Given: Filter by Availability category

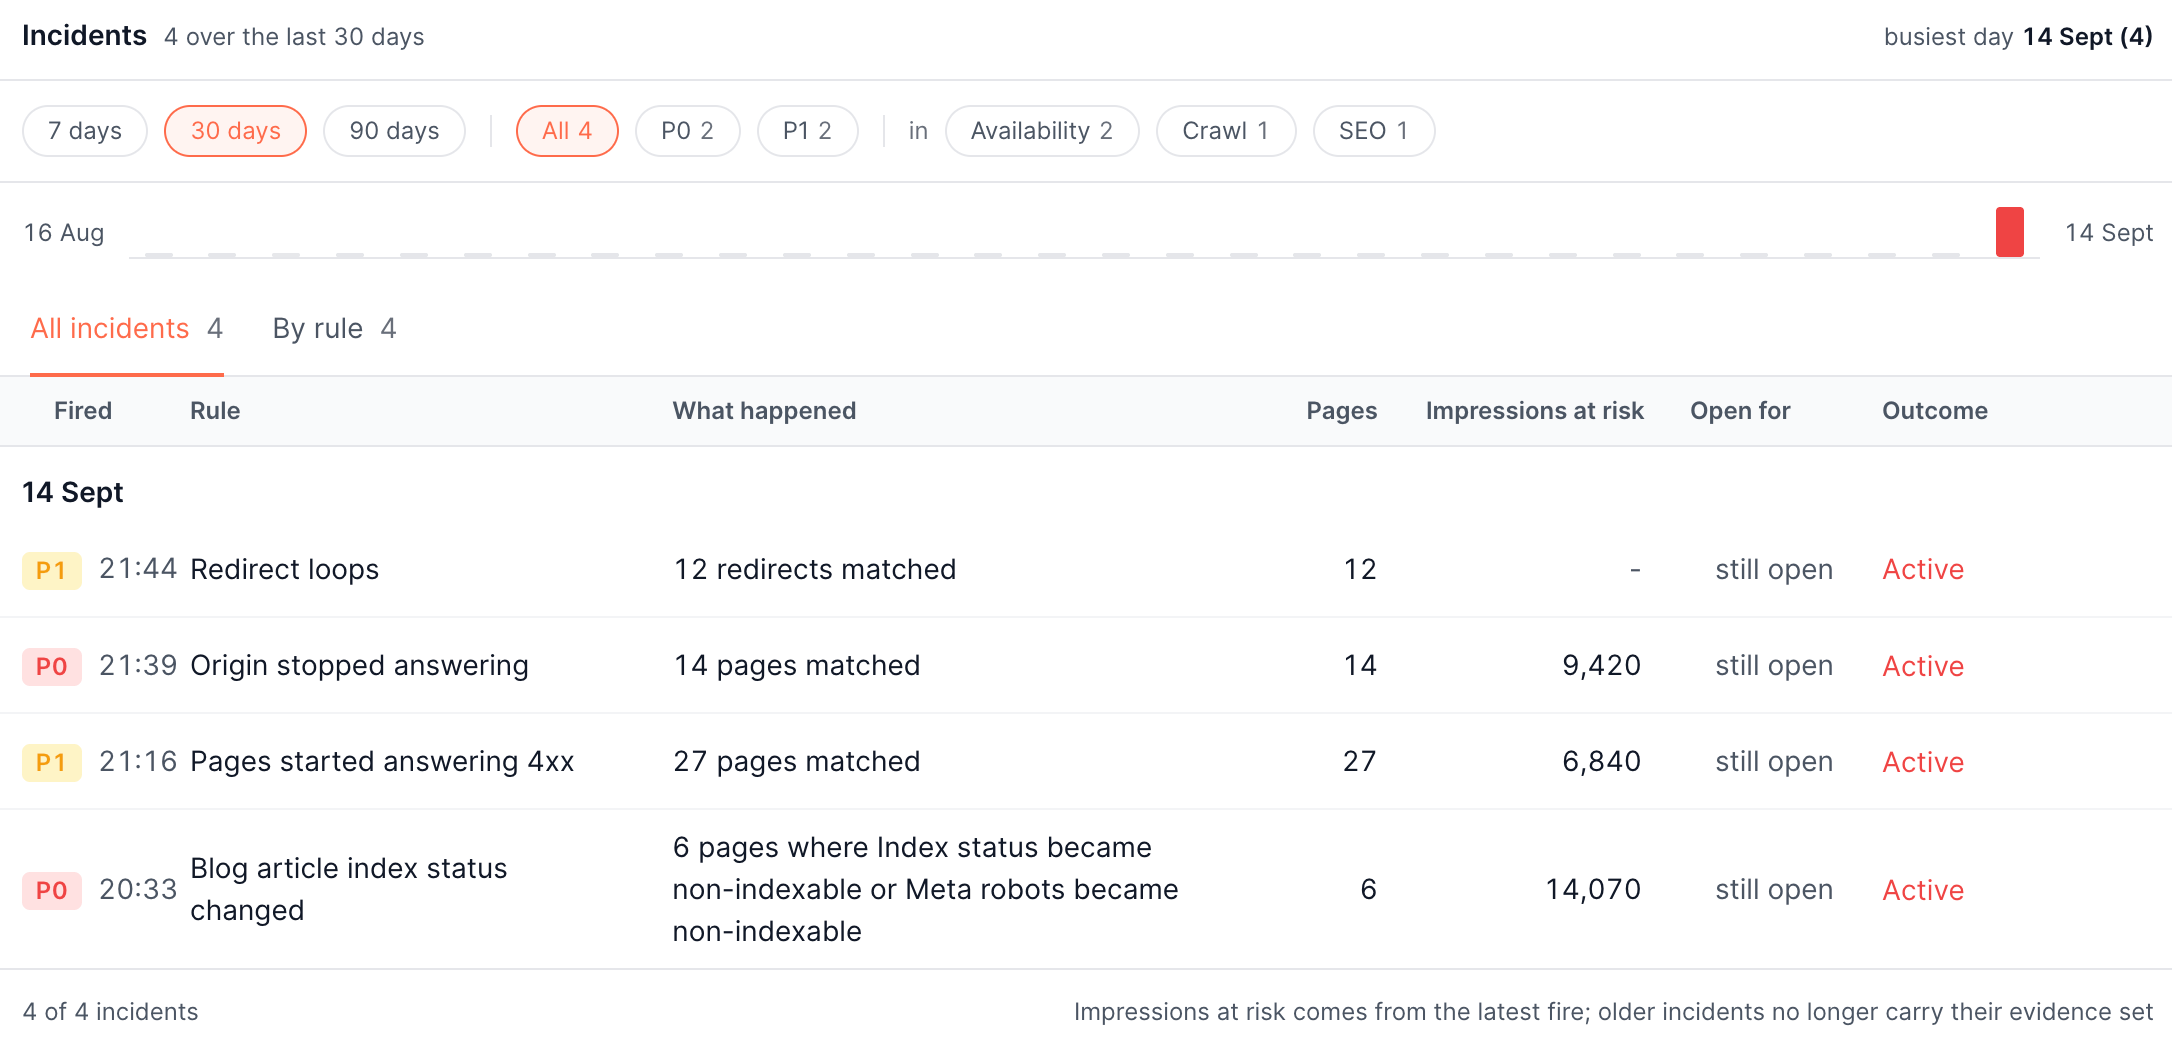Looking at the screenshot, I should tap(1041, 131).
